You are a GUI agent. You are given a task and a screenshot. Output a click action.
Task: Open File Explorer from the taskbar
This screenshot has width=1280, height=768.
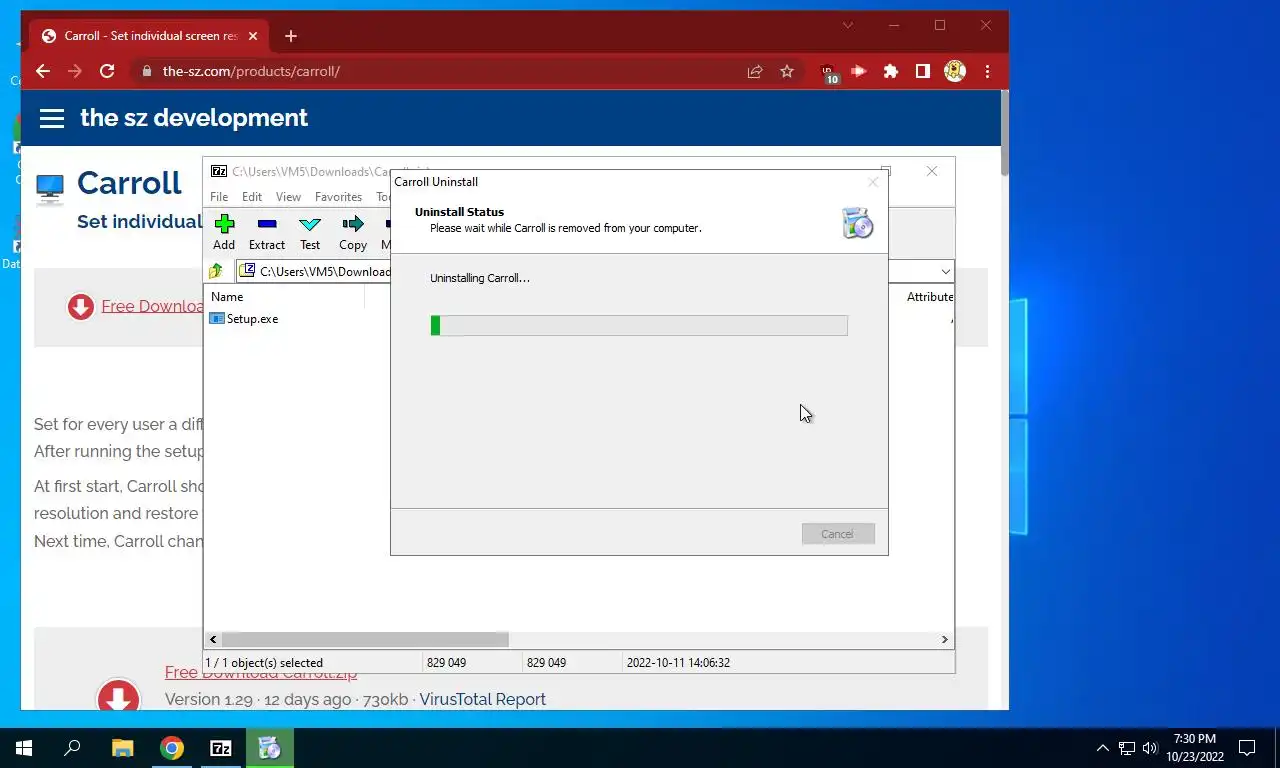122,748
